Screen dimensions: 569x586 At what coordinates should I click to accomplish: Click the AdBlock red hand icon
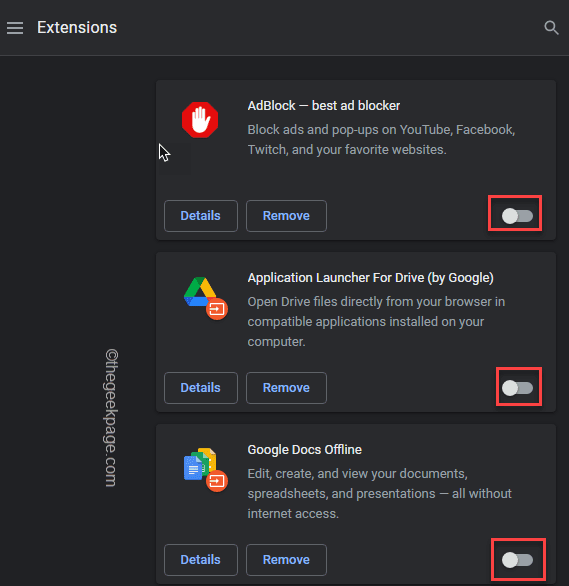pyautogui.click(x=200, y=120)
